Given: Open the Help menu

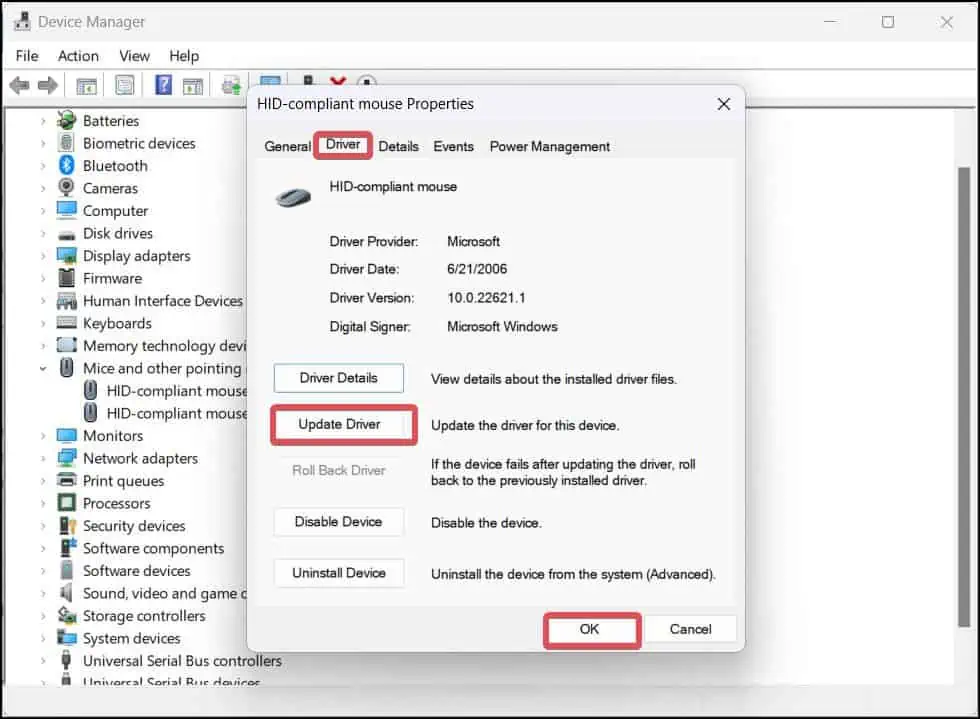Looking at the screenshot, I should click(184, 56).
